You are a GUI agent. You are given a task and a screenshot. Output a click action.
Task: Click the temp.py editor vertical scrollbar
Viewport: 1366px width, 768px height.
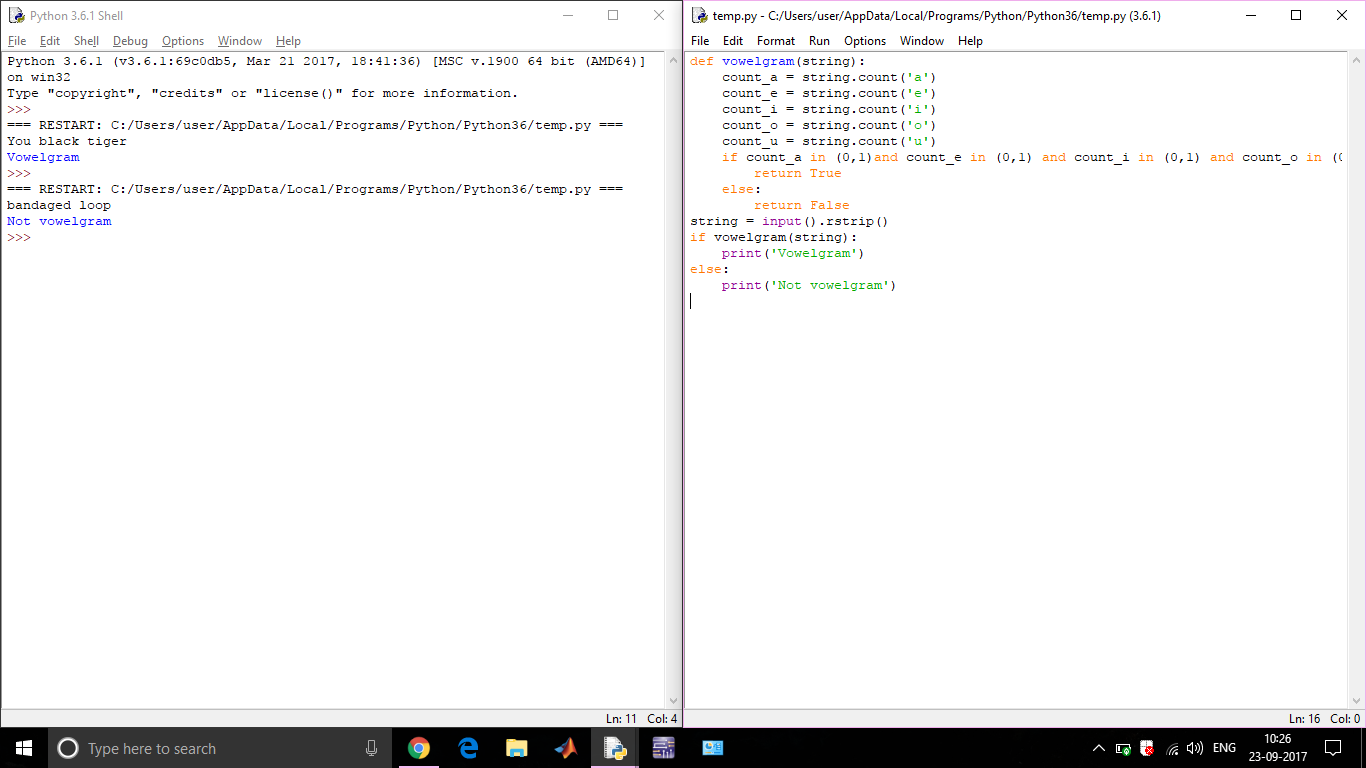1357,381
